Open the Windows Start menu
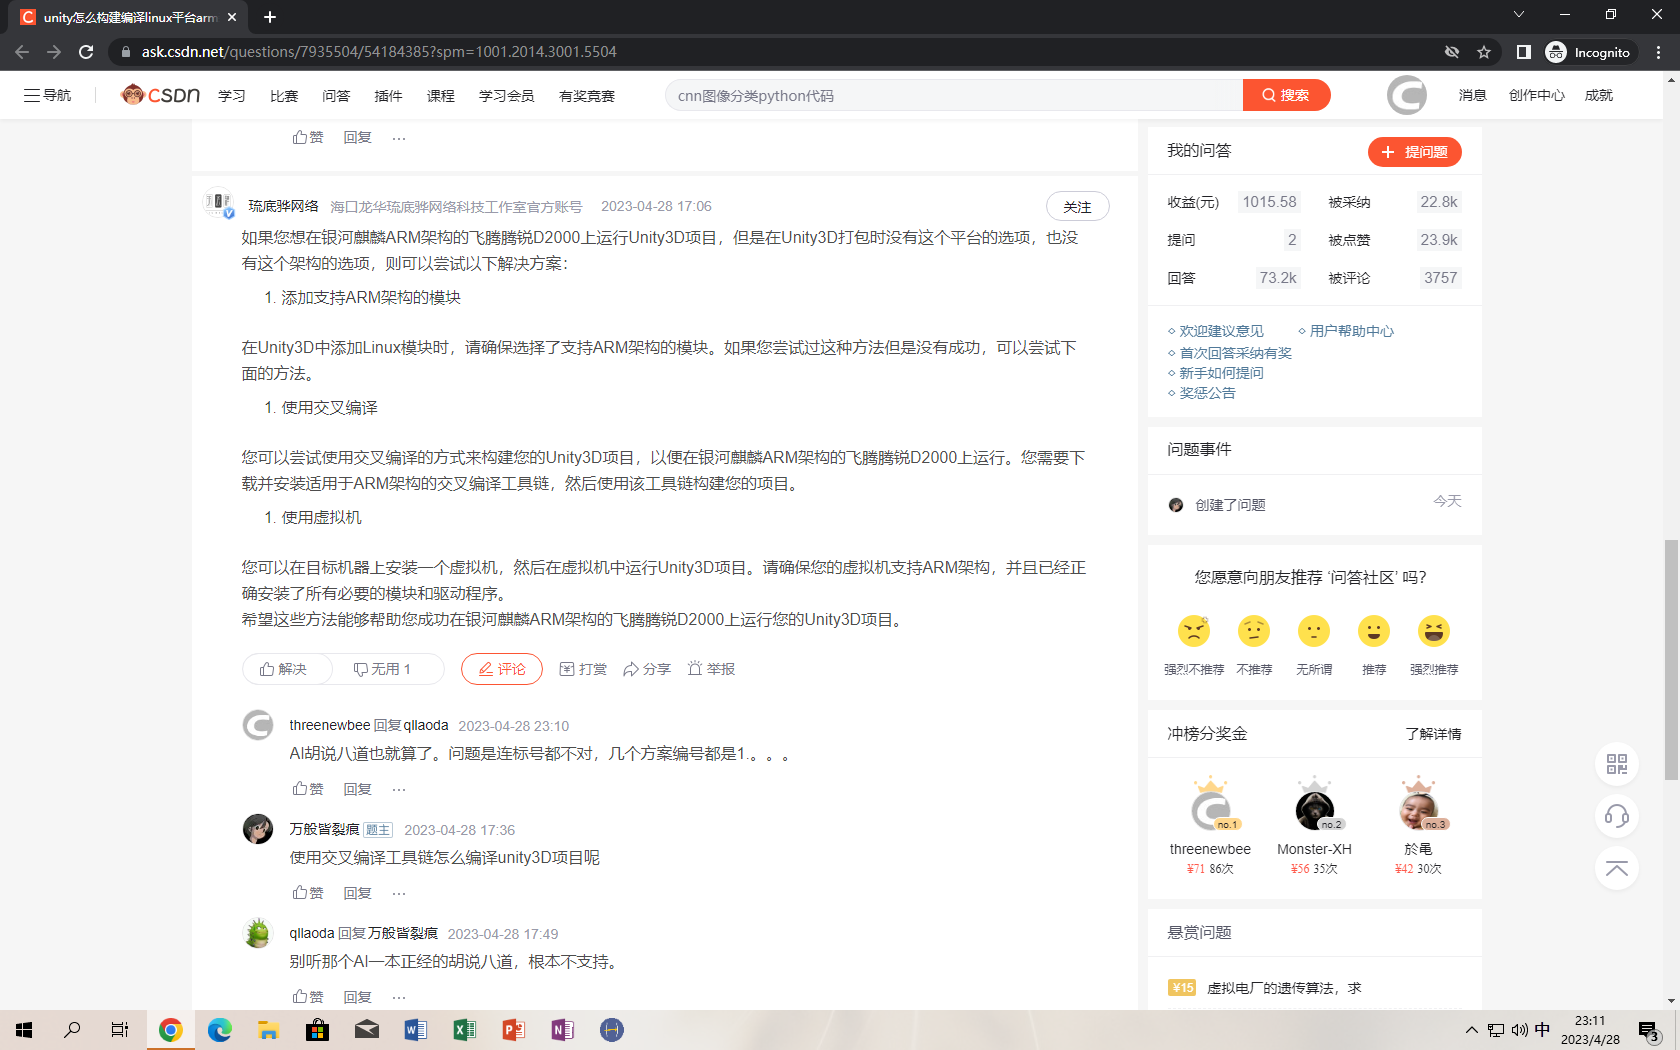 (24, 1030)
